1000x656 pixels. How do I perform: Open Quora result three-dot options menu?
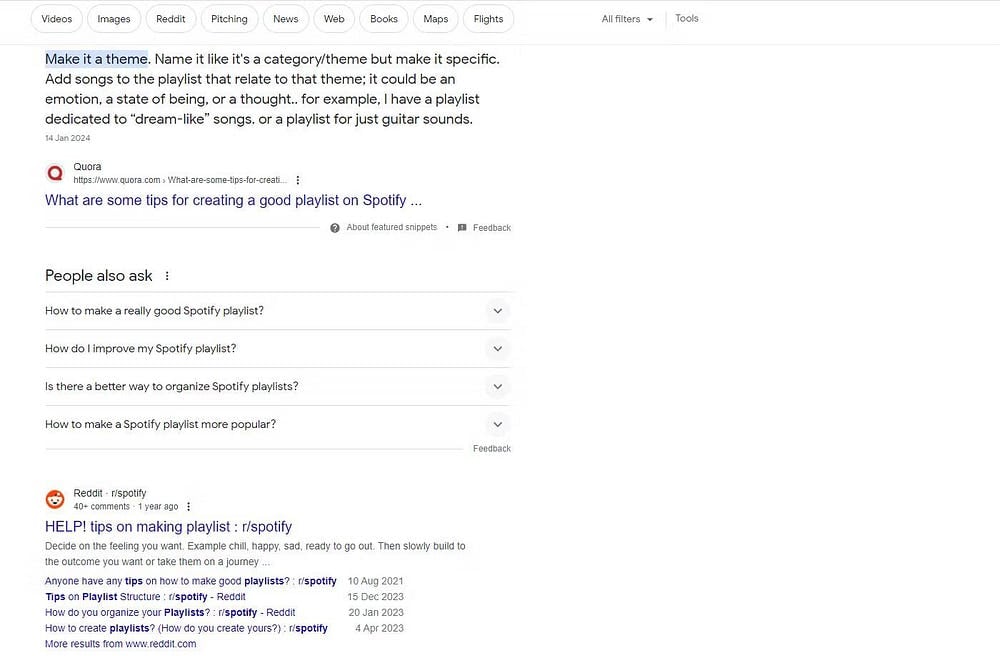tap(298, 180)
